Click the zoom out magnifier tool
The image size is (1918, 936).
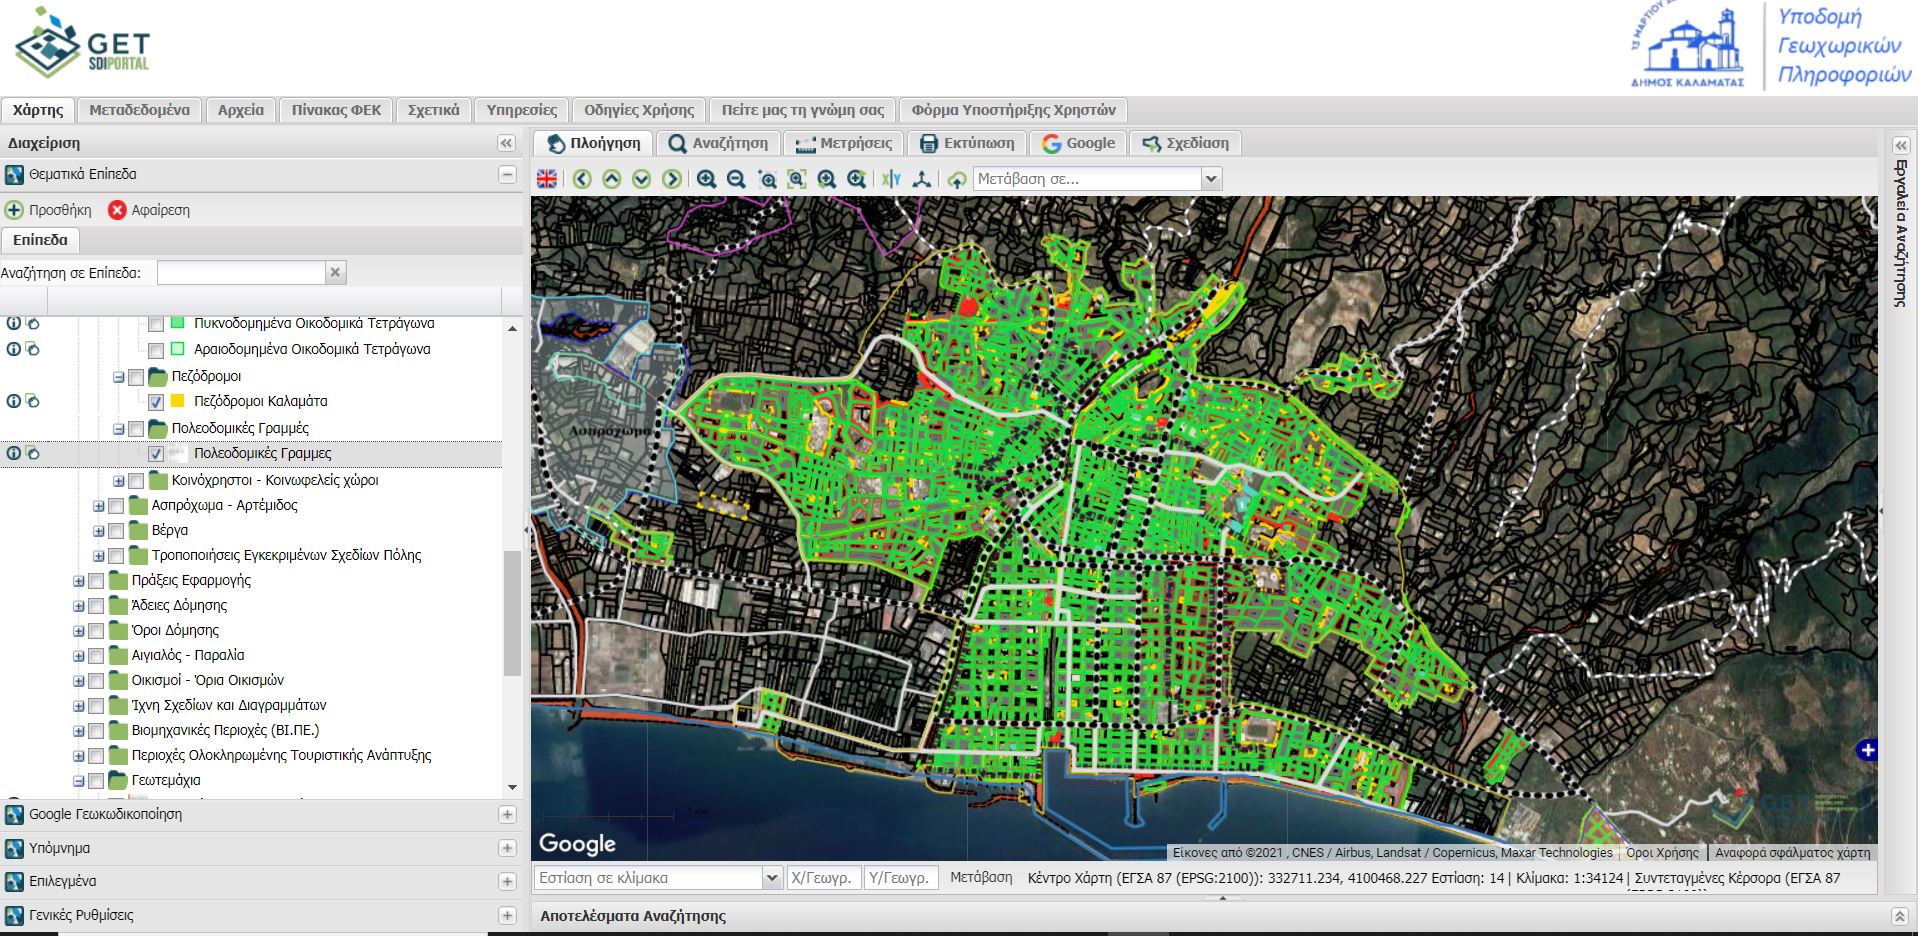(x=736, y=179)
